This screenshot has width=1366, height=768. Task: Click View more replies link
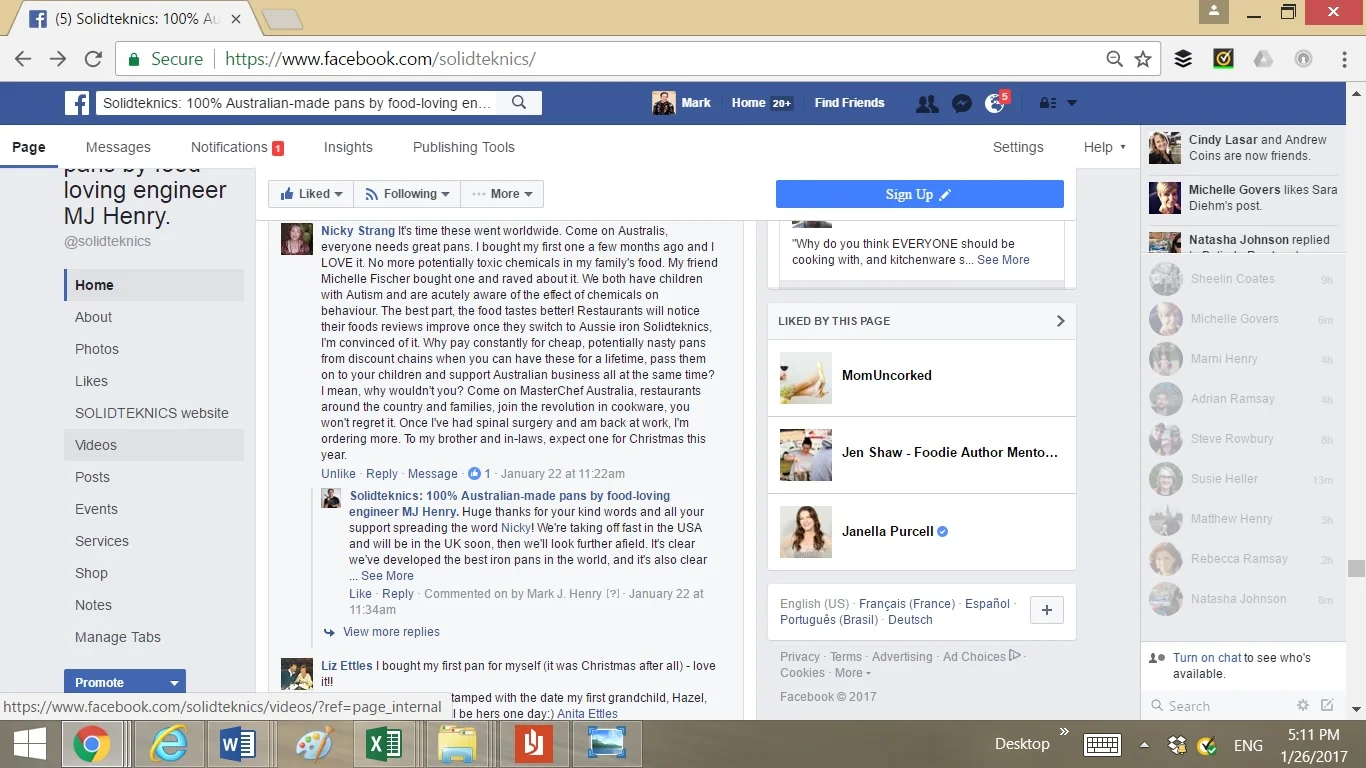tap(391, 632)
